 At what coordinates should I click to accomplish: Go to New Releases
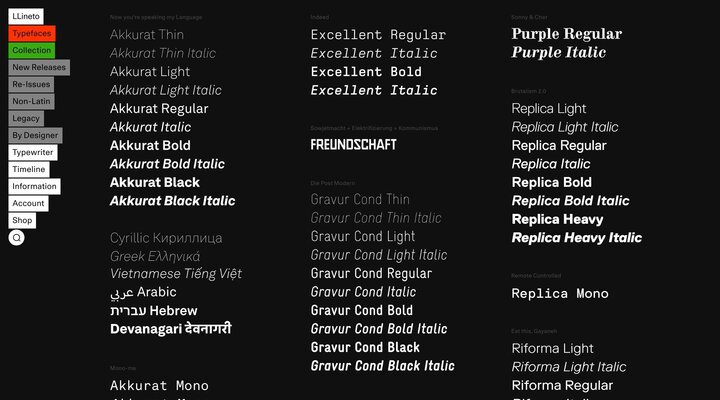(39, 67)
